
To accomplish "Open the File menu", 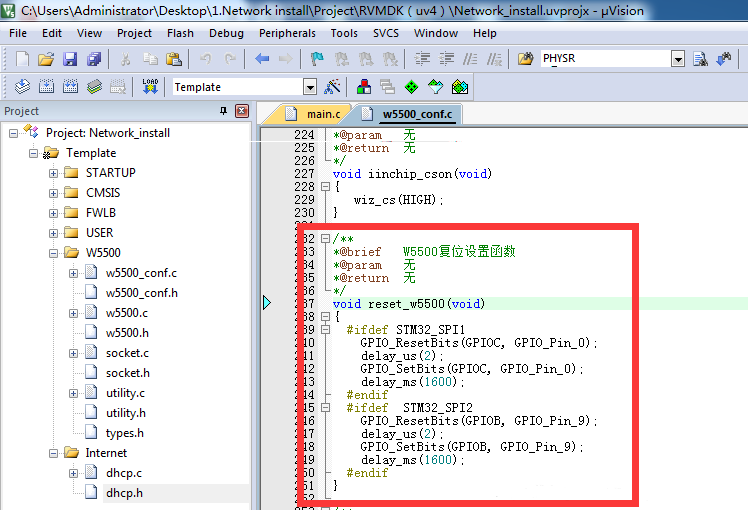I will pos(18,33).
